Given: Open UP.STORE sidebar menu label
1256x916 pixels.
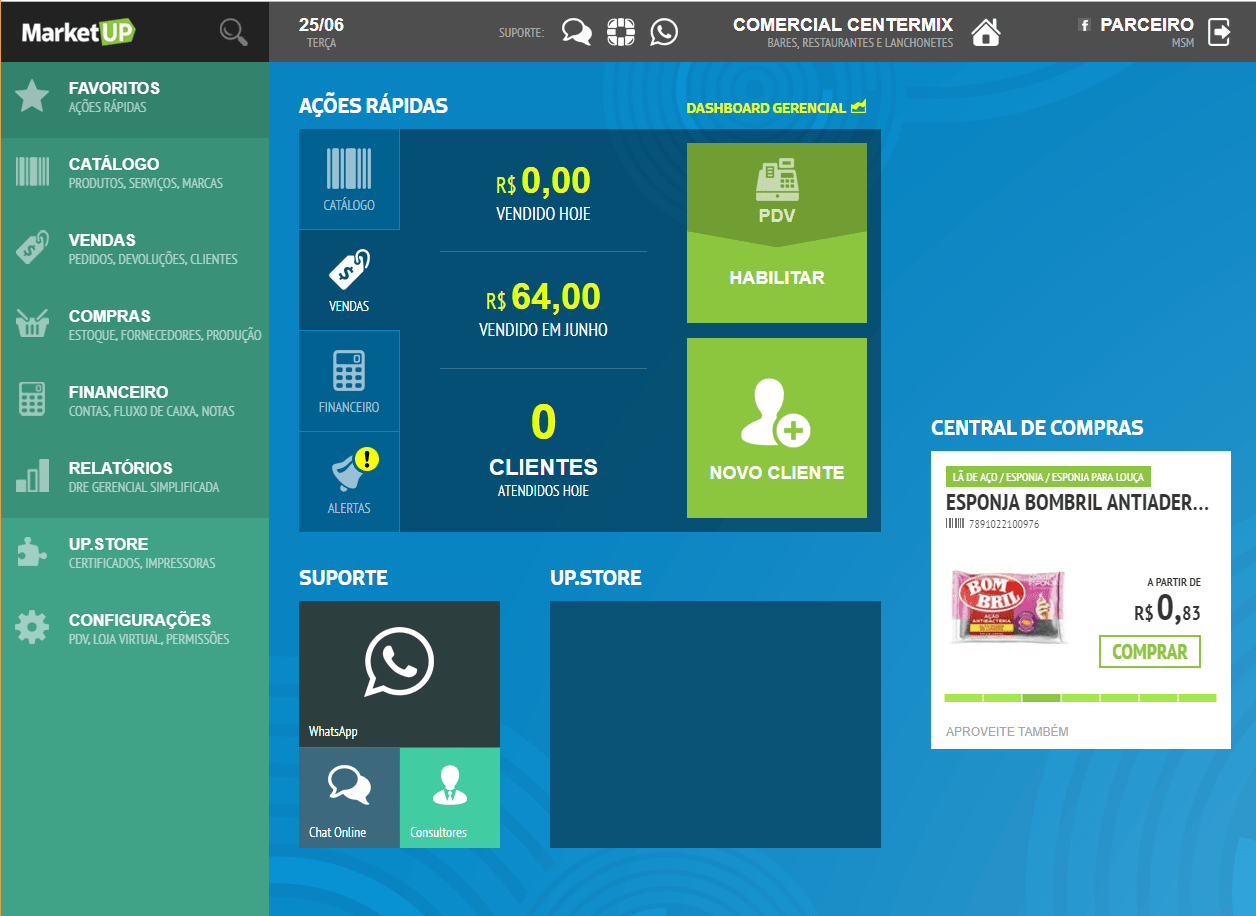Looking at the screenshot, I should (x=108, y=544).
